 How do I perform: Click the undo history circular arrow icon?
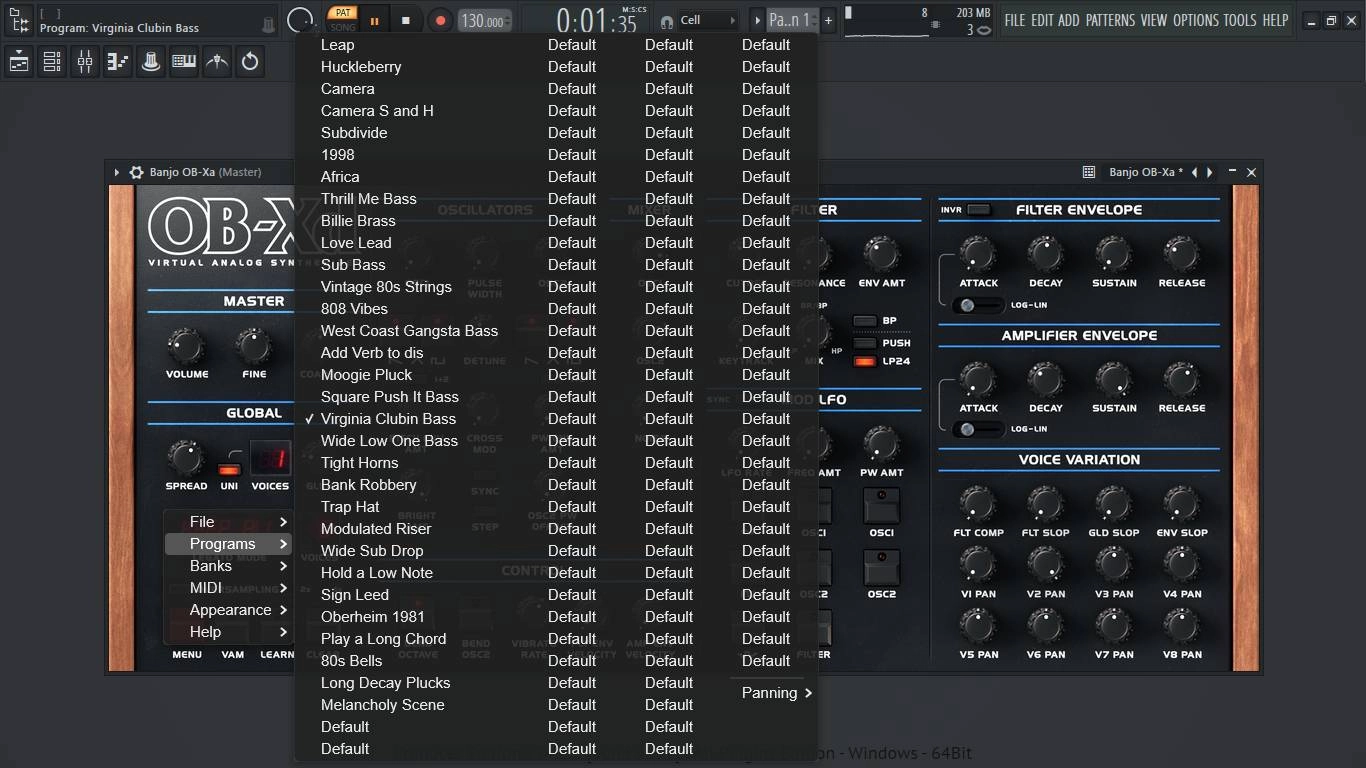click(250, 62)
